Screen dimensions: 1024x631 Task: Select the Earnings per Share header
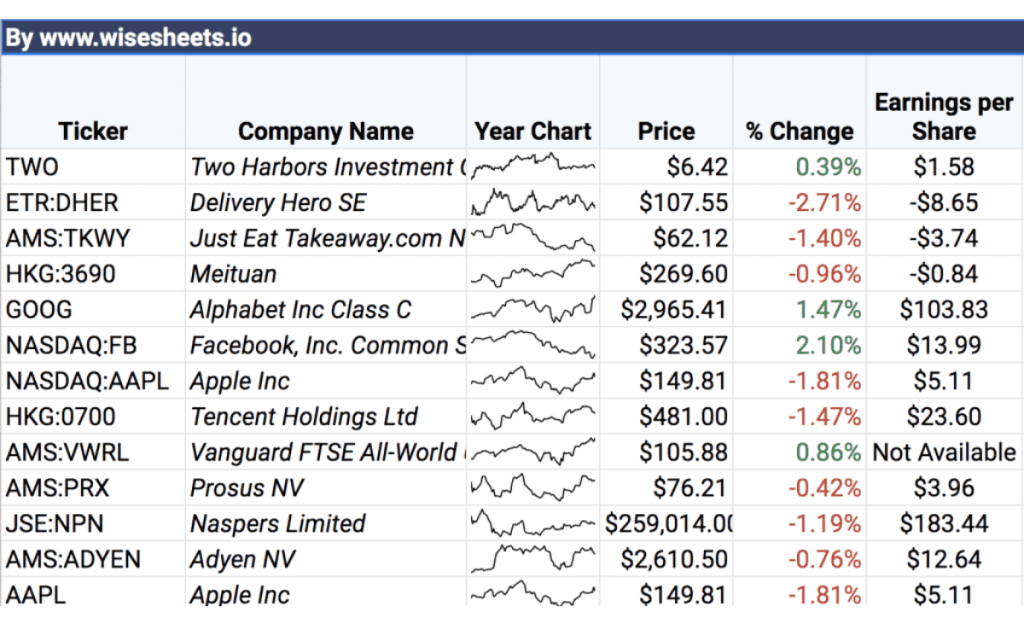point(944,116)
